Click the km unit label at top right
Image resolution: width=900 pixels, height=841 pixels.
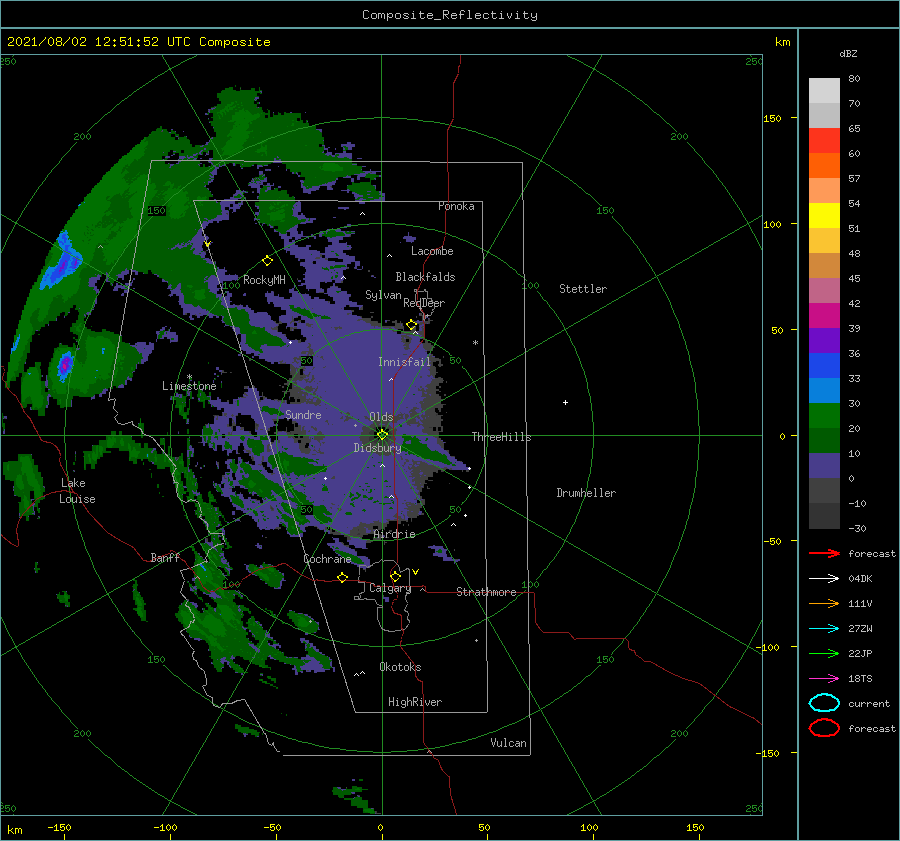(x=782, y=42)
